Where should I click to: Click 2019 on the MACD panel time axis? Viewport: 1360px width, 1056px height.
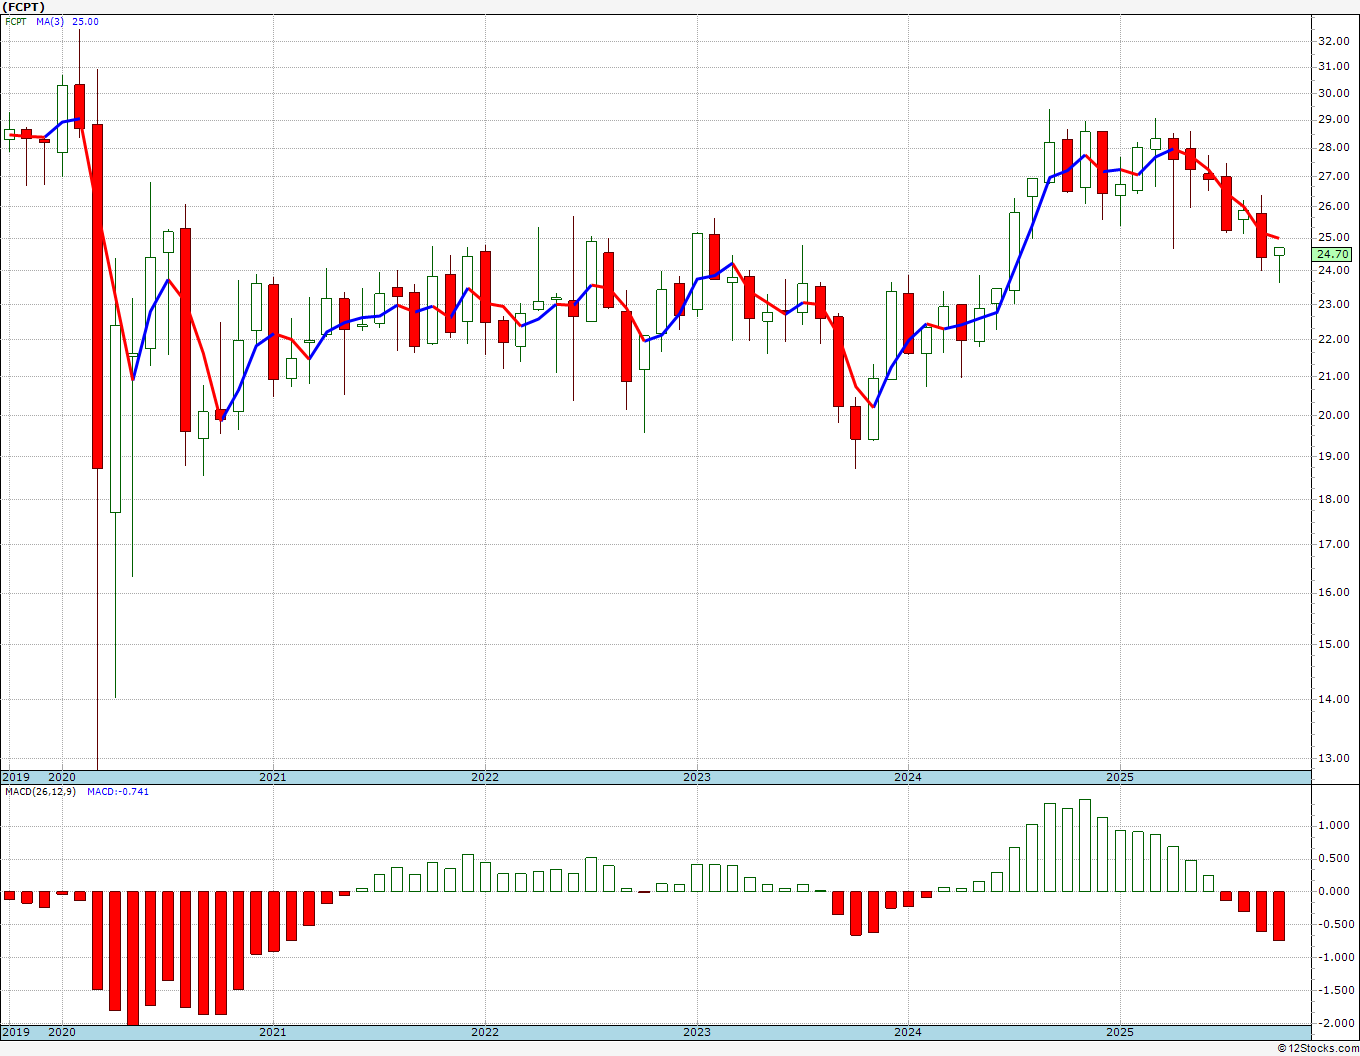tap(15, 1032)
